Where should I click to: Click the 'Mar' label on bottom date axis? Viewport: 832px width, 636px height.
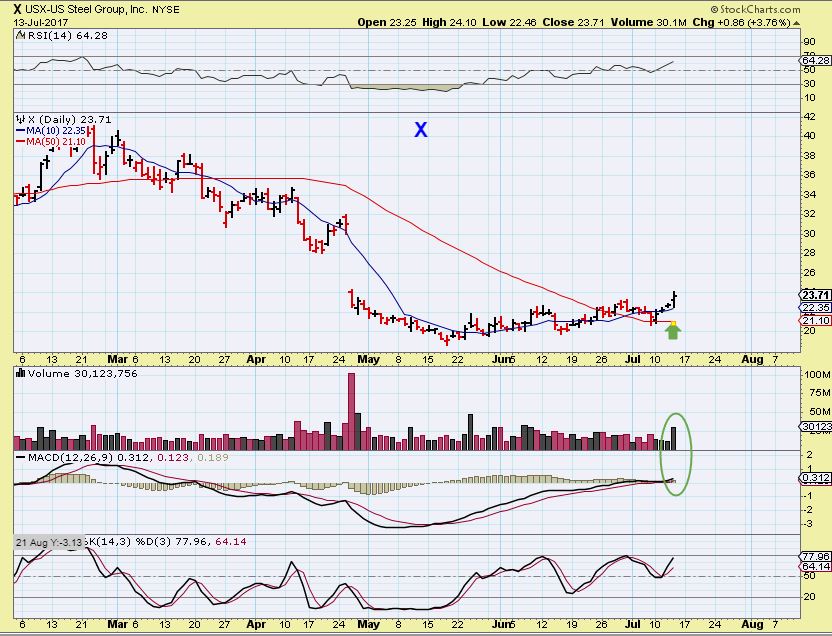[x=118, y=624]
